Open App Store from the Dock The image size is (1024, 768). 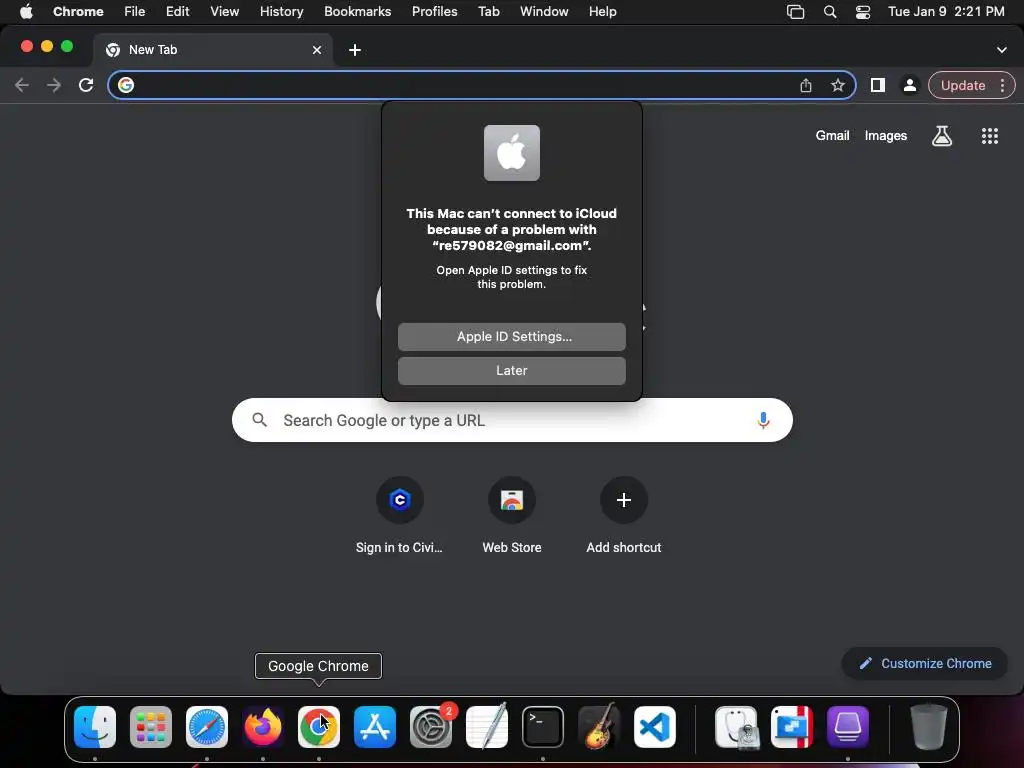coord(375,727)
